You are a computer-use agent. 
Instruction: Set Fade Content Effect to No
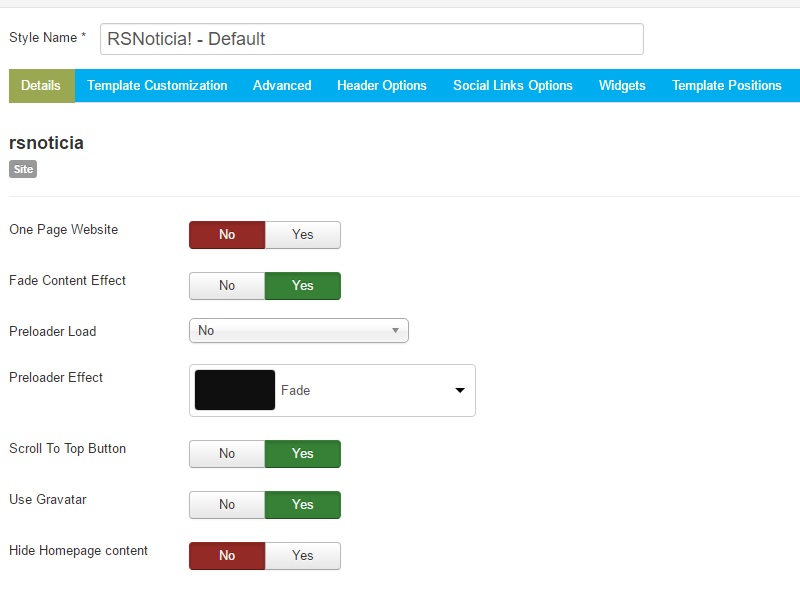tap(227, 286)
